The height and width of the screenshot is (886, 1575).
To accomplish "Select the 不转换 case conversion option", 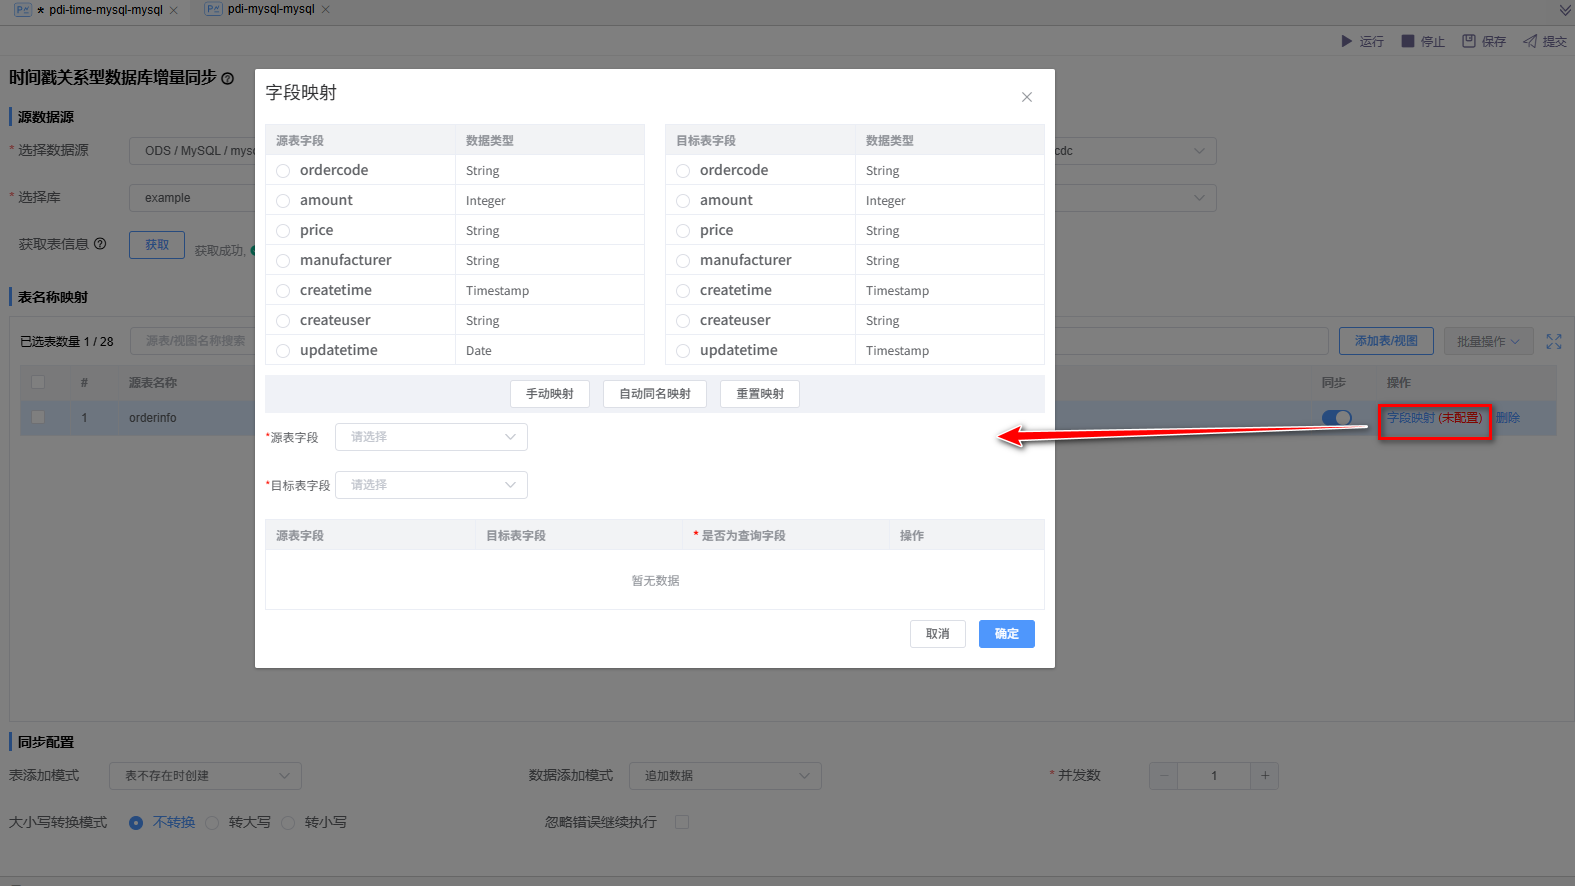I will click(x=136, y=823).
